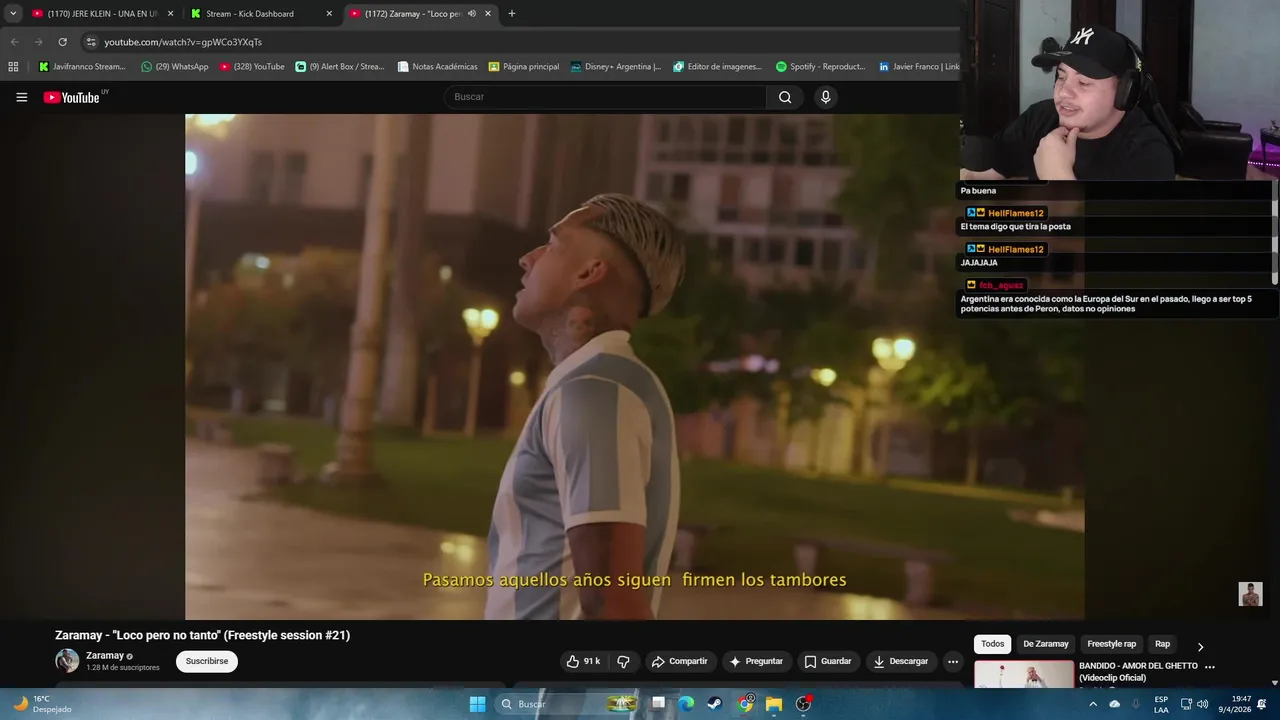Click the YouTube Buscar search field
Image resolution: width=1280 pixels, height=720 pixels.
(x=605, y=97)
